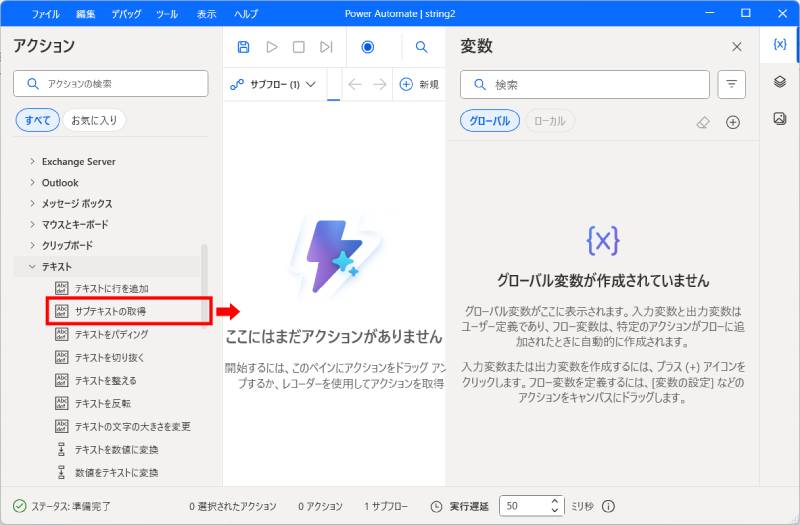Expand the クリップボード group
This screenshot has width=800, height=525.
click(x=32, y=245)
